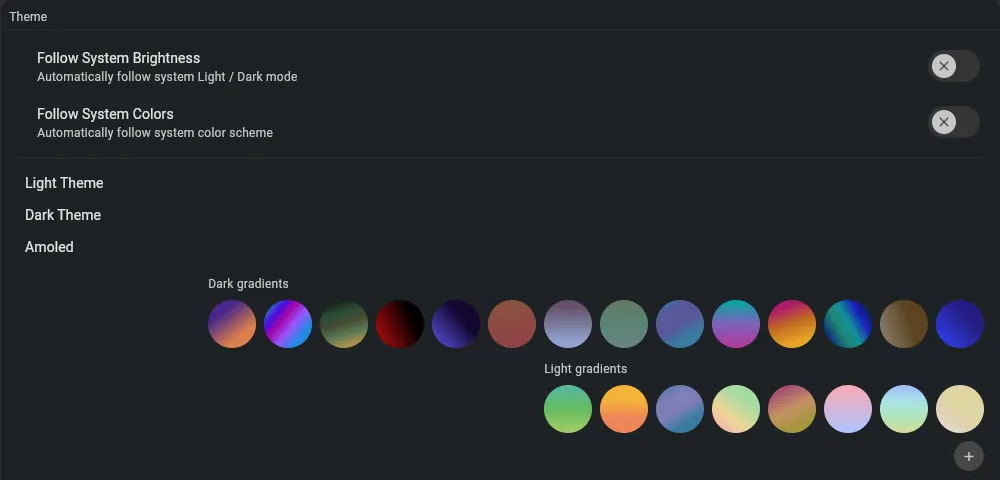Choose the teal-blue striped dark gradient swatch

pos(848,324)
